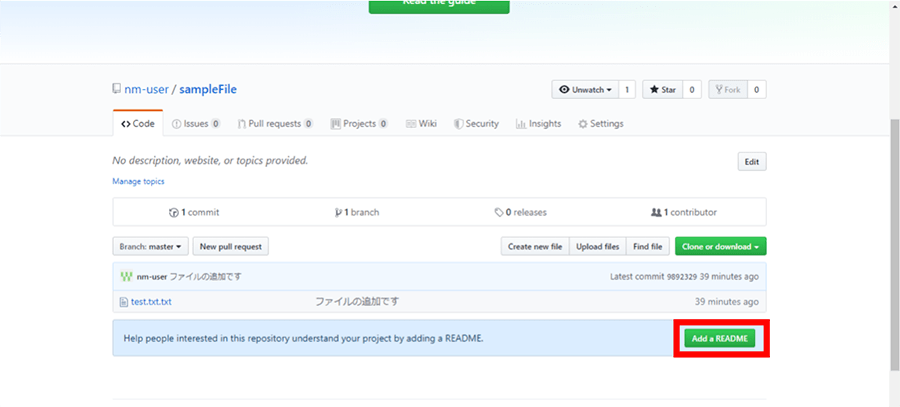Click the Add a README button

pyautogui.click(x=720, y=339)
